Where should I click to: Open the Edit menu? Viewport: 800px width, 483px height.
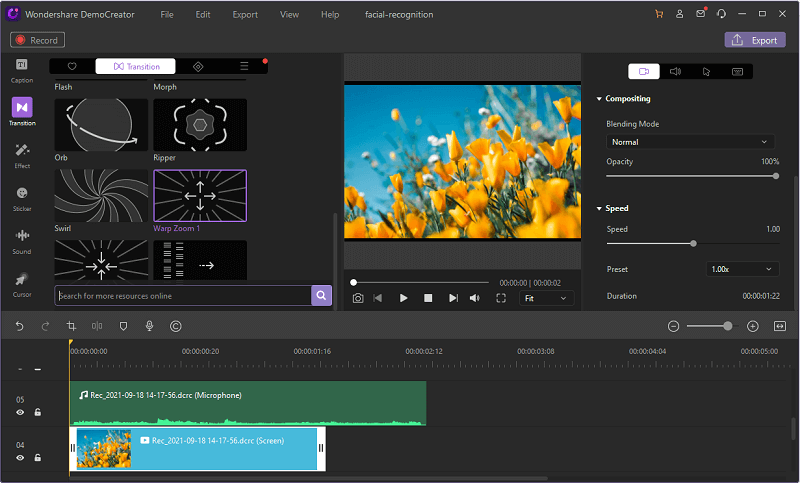tap(203, 14)
